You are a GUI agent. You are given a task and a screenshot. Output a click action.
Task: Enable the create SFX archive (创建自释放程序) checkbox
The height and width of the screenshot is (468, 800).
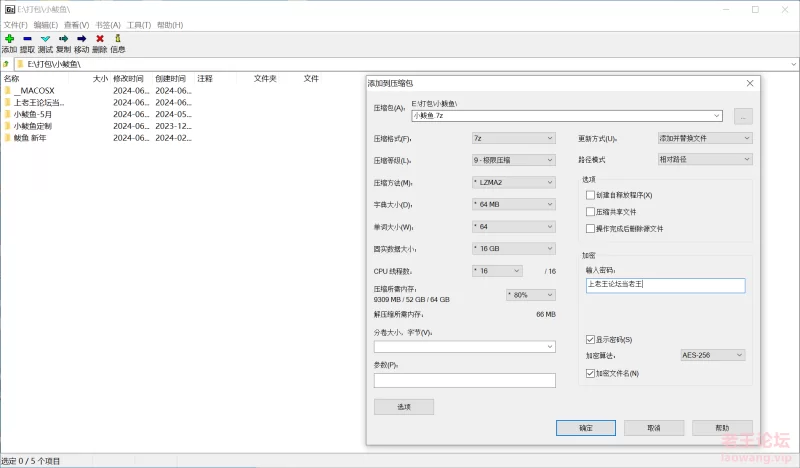[x=590, y=195]
